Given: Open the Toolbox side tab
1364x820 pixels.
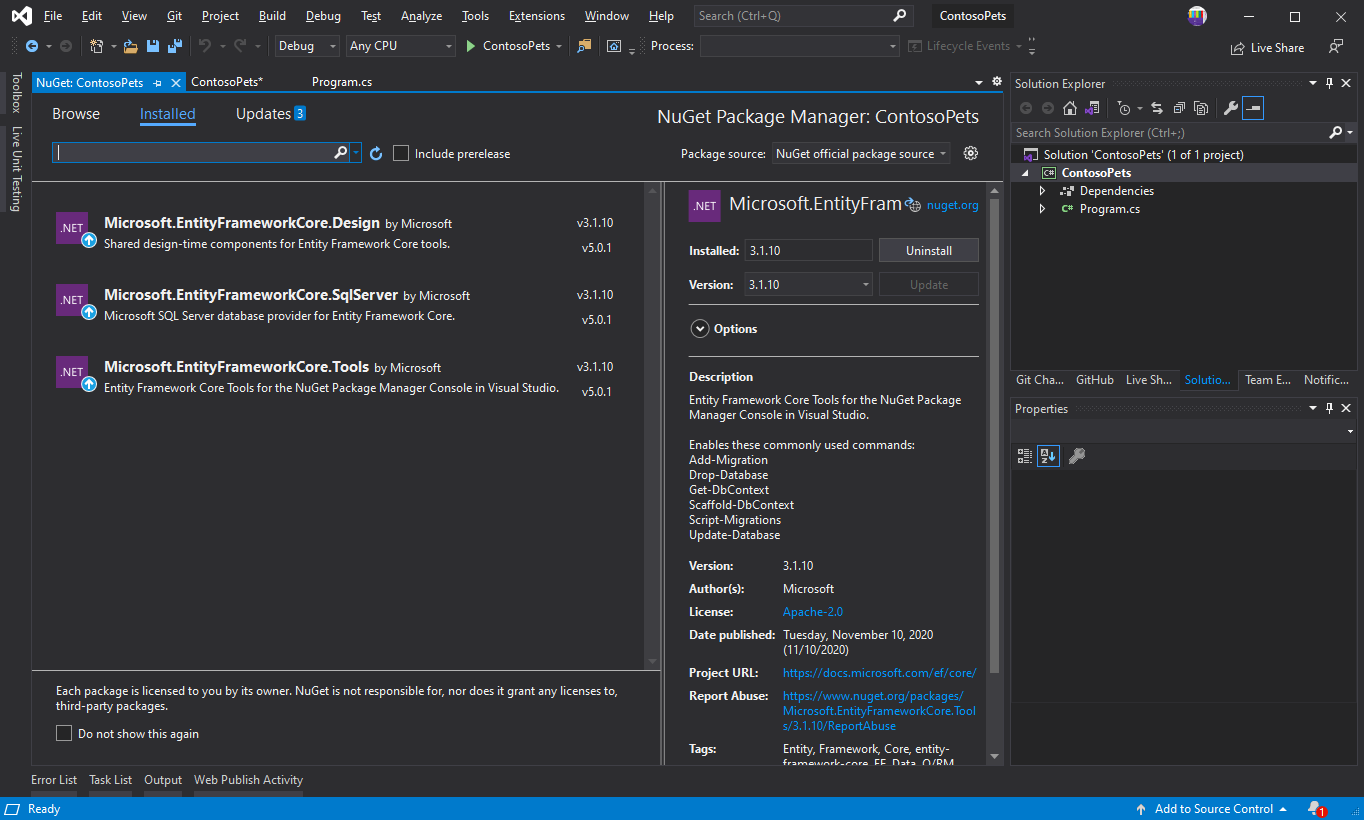Looking at the screenshot, I should click(x=16, y=93).
